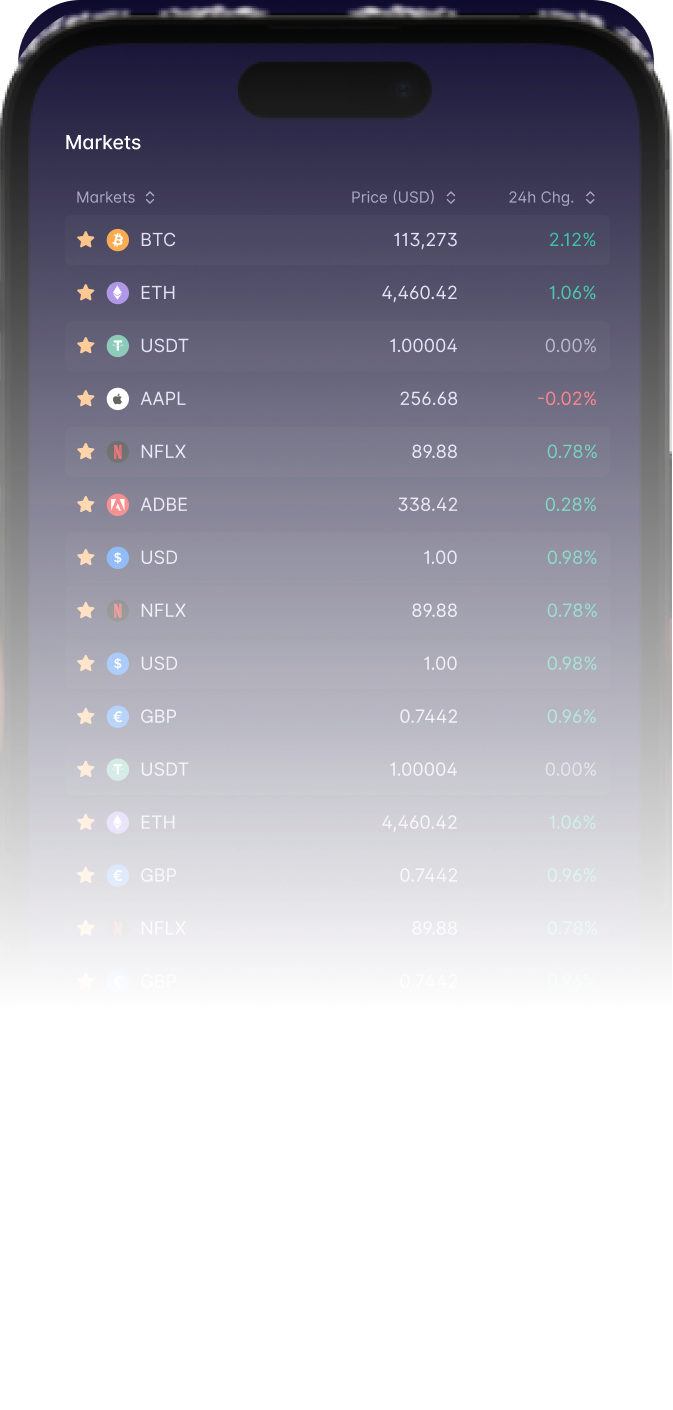Open the ADBE ticker label
Screen dimensions: 673x1410
click(164, 505)
